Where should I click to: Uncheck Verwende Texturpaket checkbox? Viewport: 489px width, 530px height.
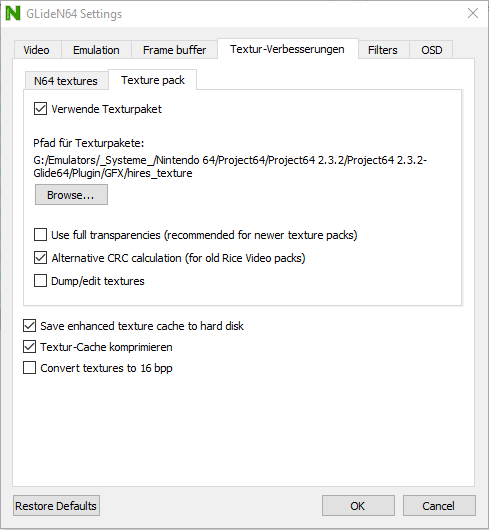point(40,109)
